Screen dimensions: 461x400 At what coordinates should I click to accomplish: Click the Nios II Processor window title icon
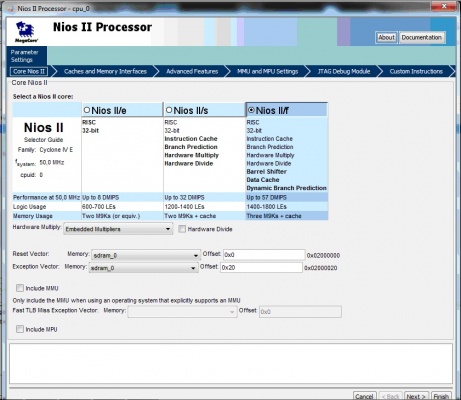pos(12,9)
